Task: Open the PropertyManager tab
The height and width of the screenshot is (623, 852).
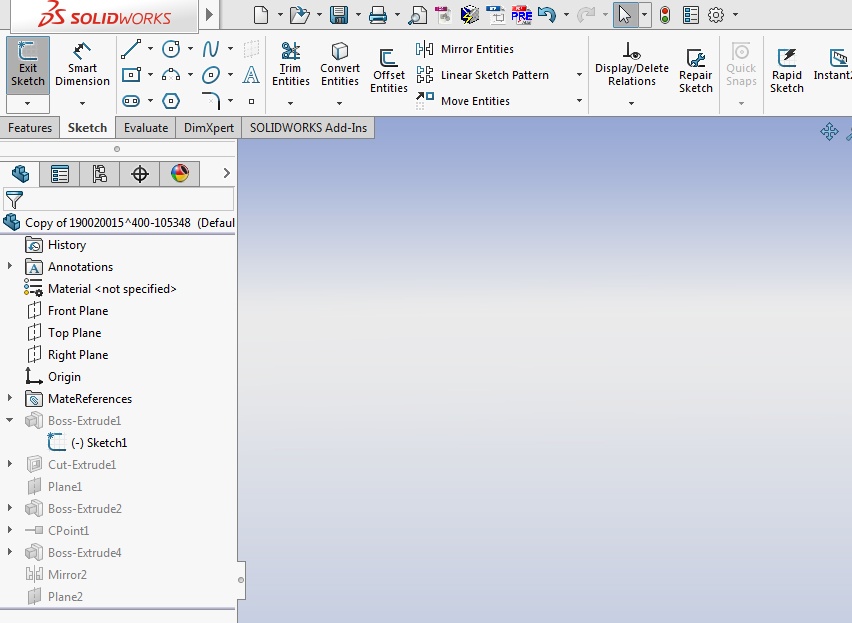Action: [59, 174]
